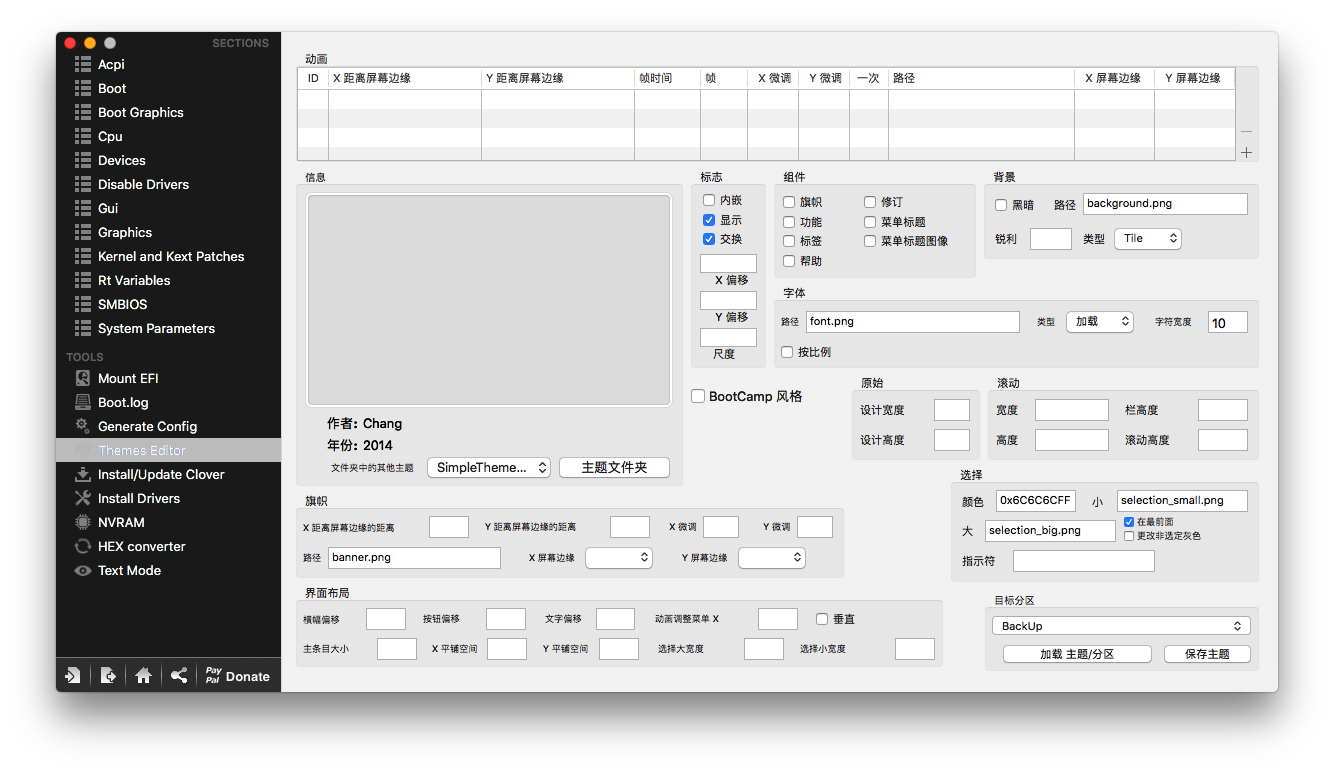Open the NVRAM chip icon

(83, 522)
